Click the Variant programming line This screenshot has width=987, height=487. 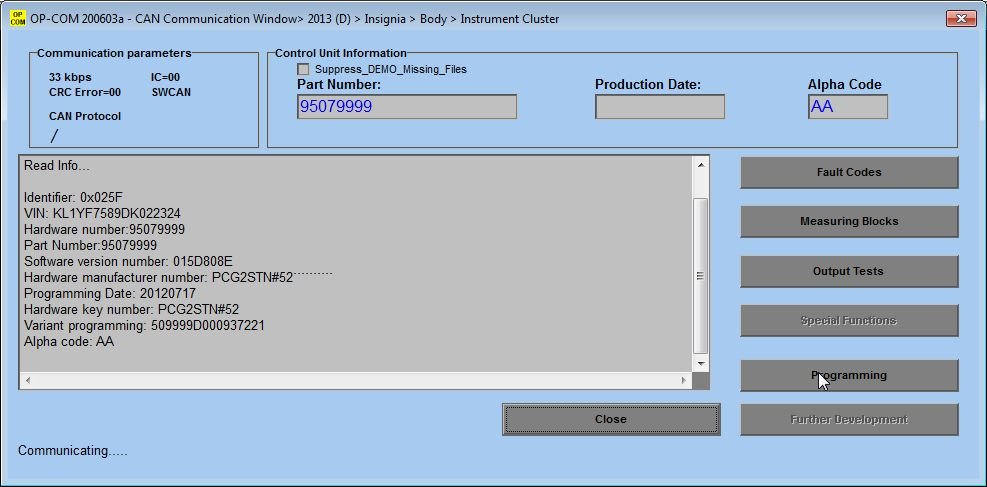pos(144,326)
